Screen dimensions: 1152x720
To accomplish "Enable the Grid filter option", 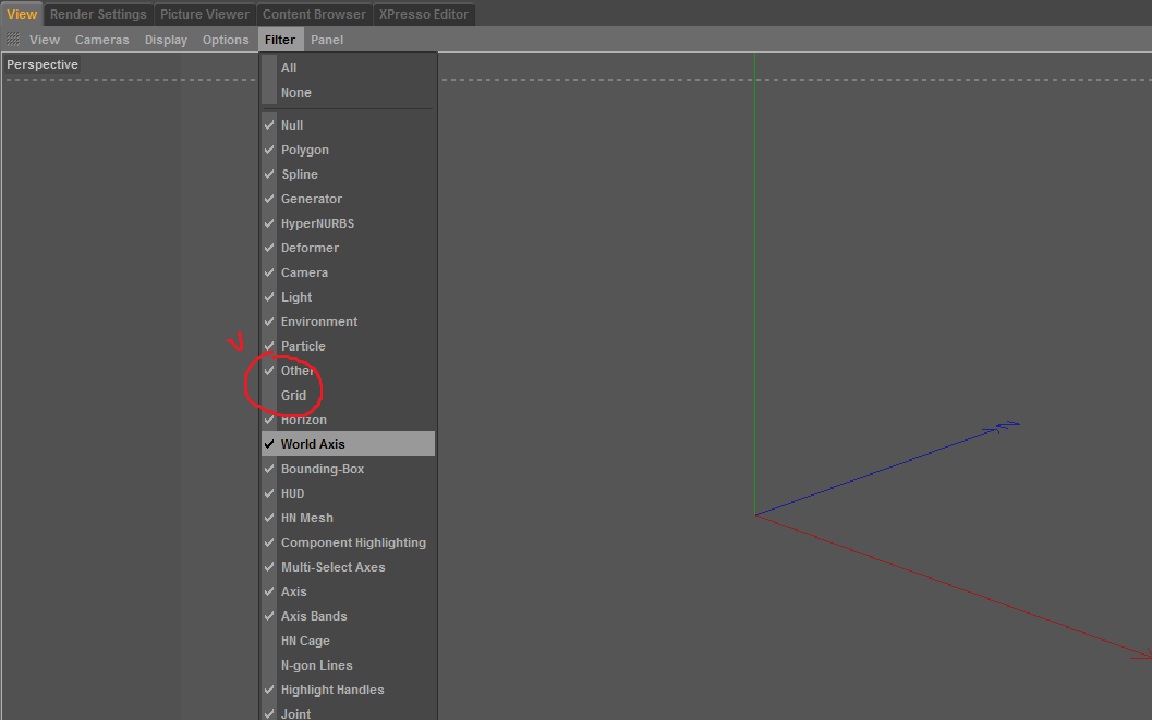I will click(x=294, y=395).
